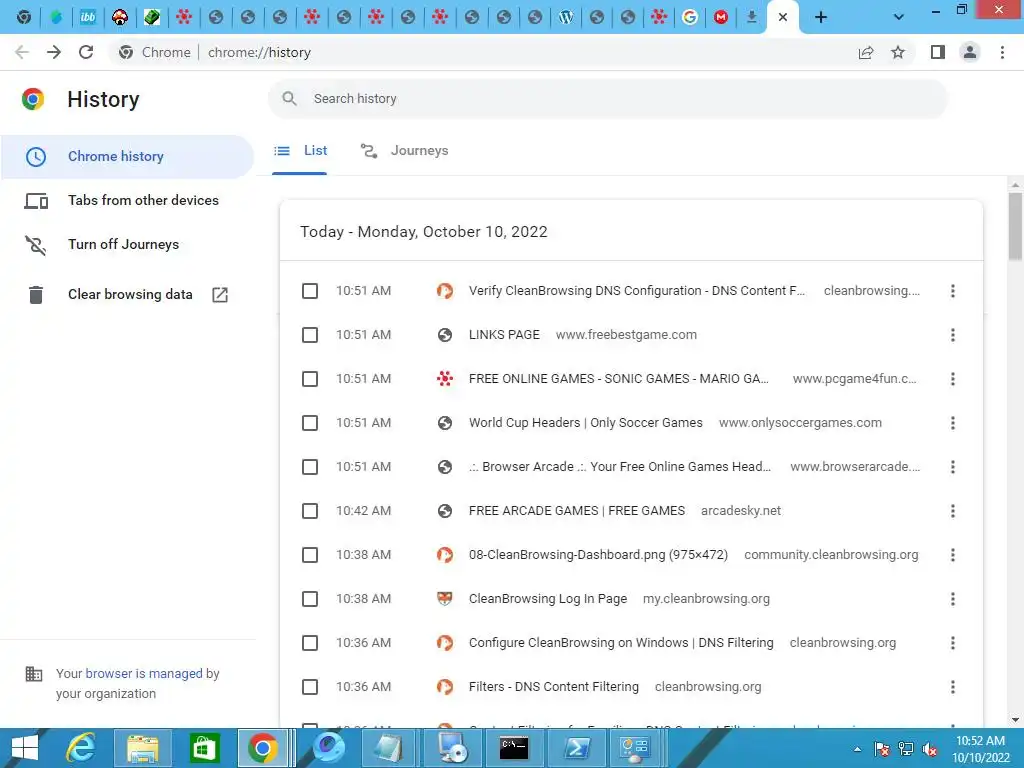Open actions menu for Filters - DNS Content entry
Image resolution: width=1024 pixels, height=768 pixels.
[953, 687]
